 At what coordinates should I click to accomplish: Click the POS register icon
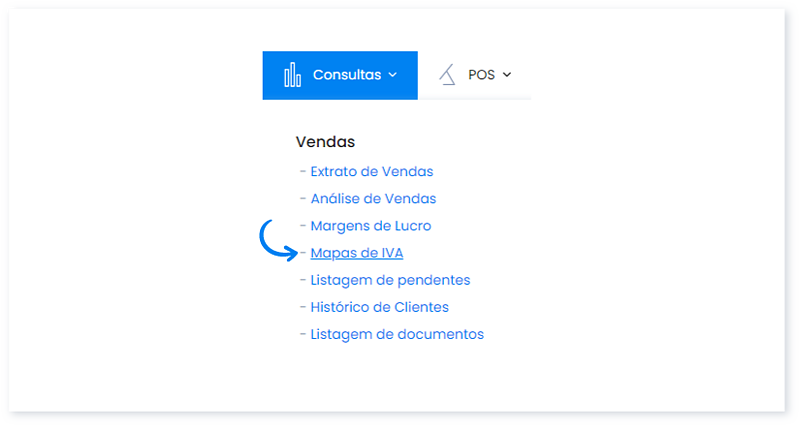[x=447, y=75]
